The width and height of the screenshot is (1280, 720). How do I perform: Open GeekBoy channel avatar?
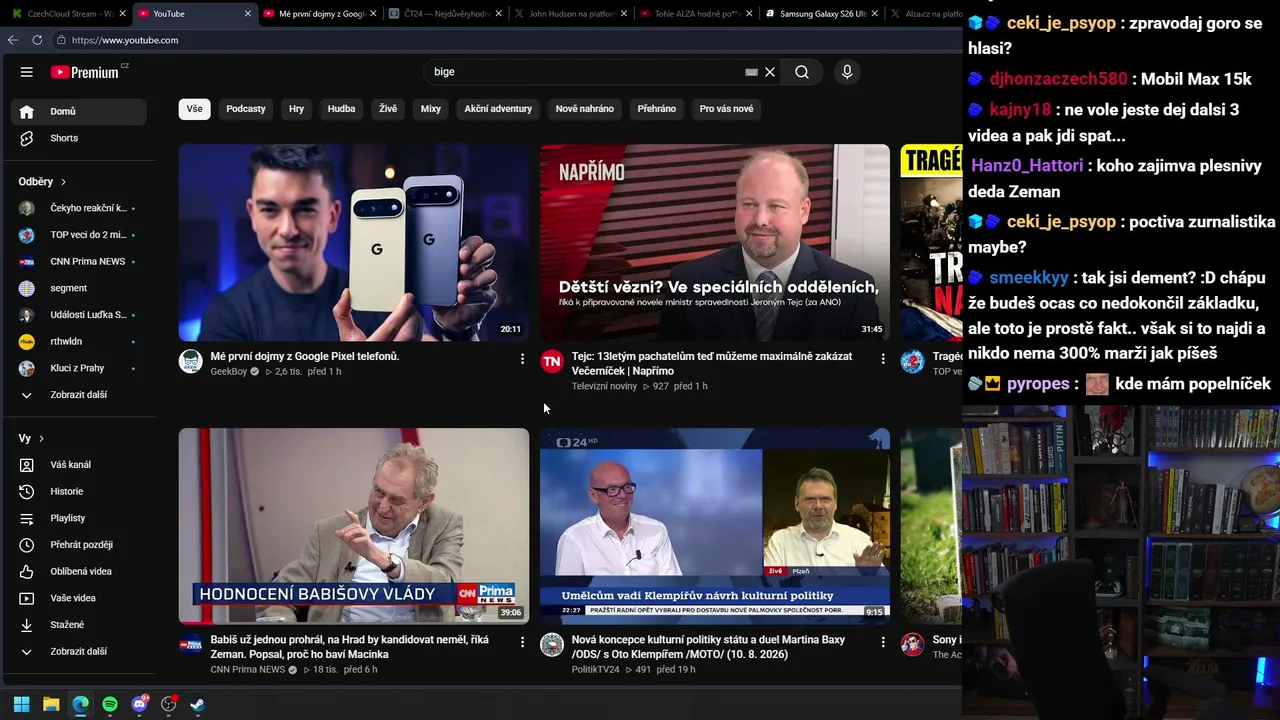[191, 361]
